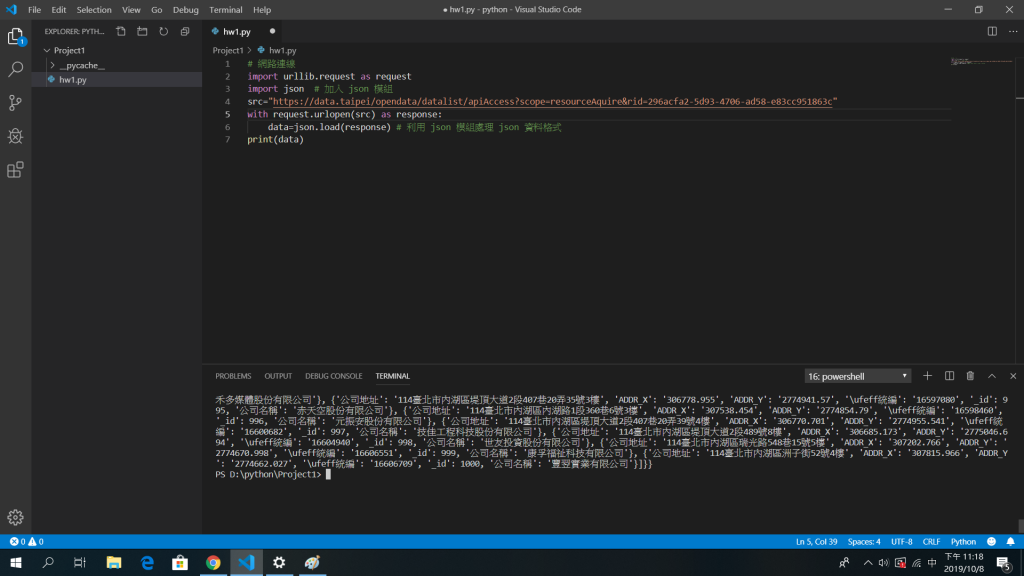Create a new file in Explorer
This screenshot has width=1024, height=576.
tap(121, 31)
